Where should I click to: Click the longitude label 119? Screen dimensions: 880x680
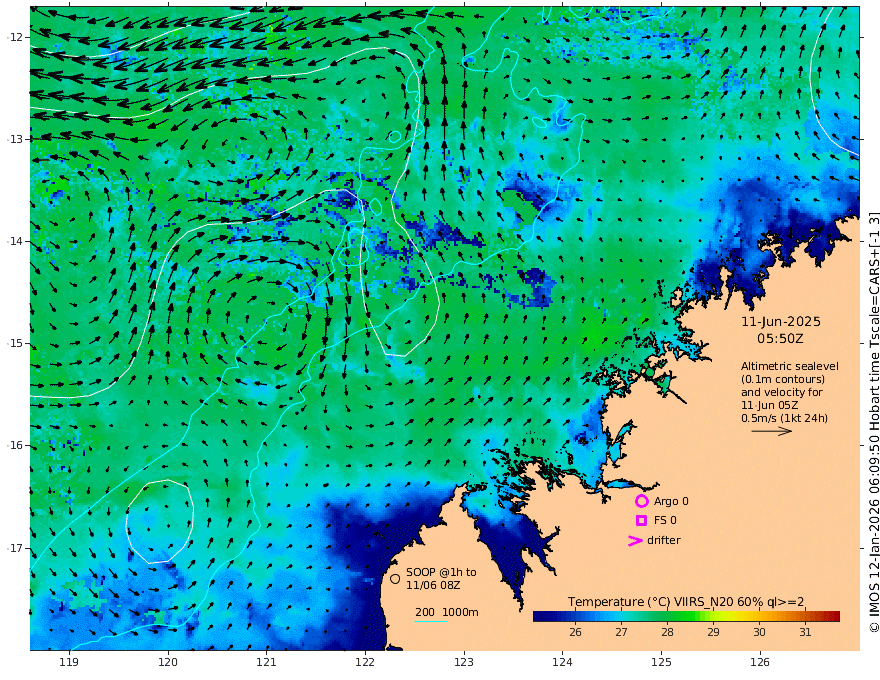click(x=69, y=663)
